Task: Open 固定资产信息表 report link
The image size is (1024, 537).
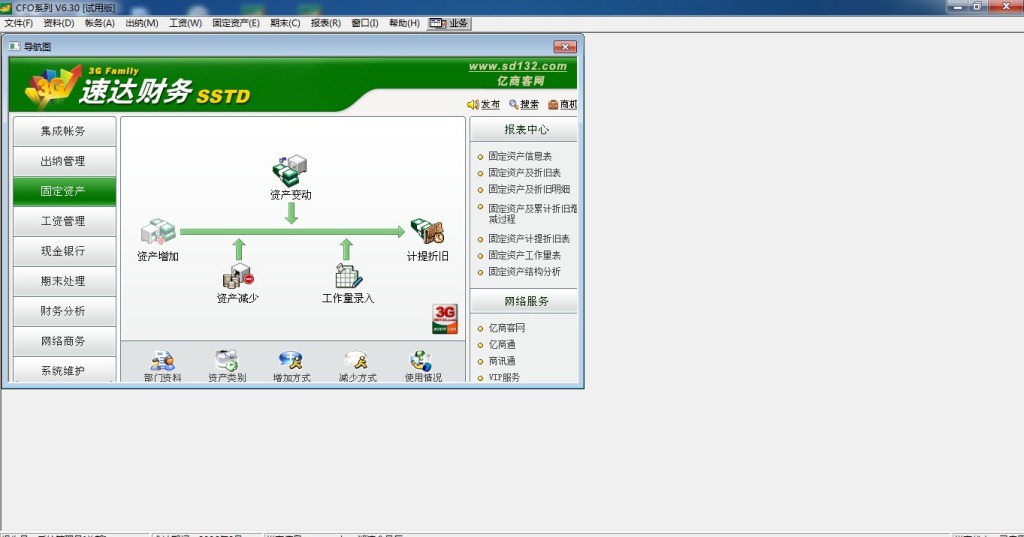Action: point(520,156)
